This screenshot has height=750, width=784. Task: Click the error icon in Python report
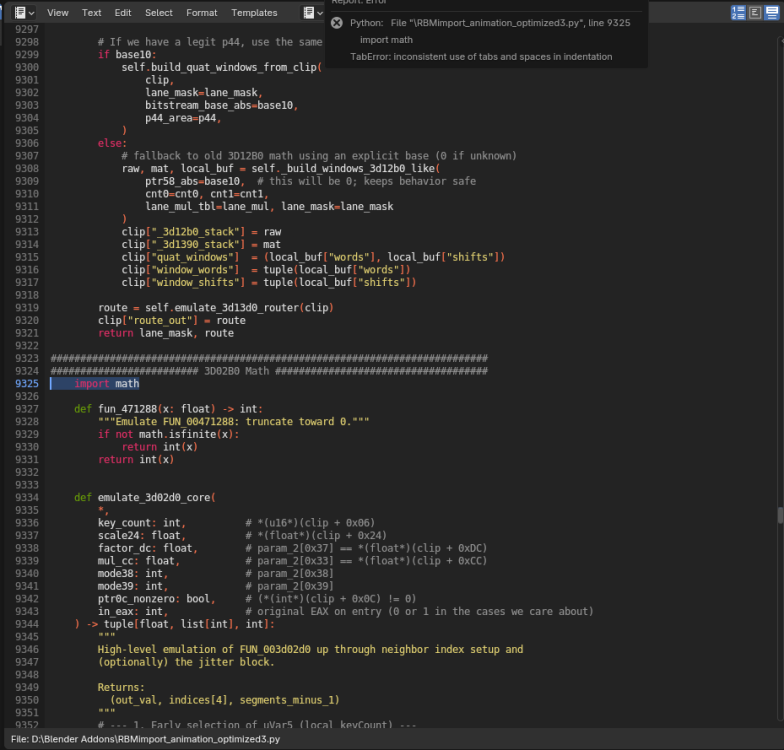click(x=337, y=22)
